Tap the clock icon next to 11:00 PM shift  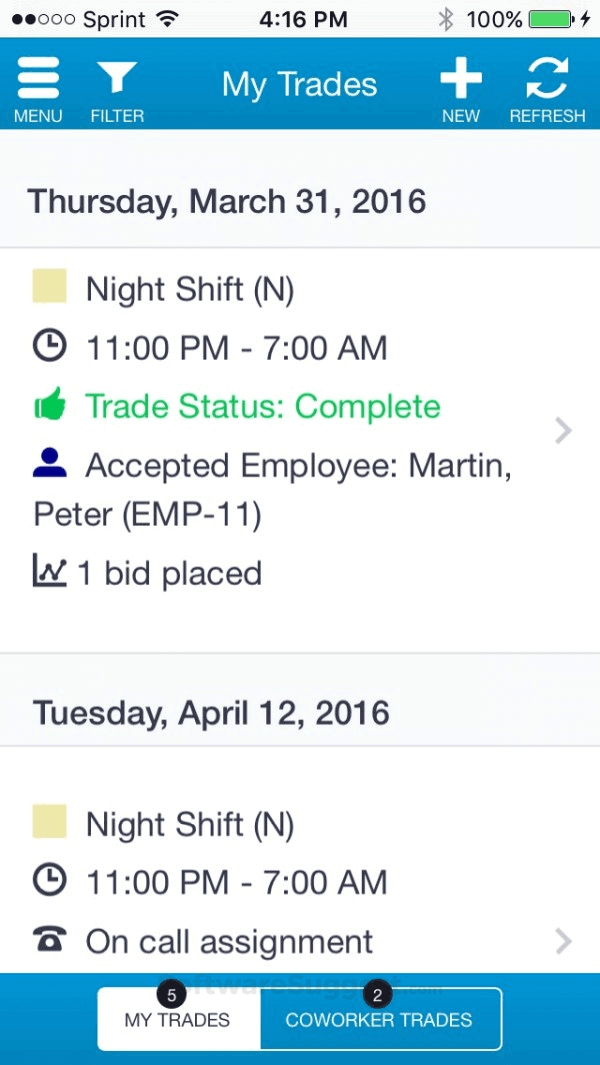coord(48,347)
